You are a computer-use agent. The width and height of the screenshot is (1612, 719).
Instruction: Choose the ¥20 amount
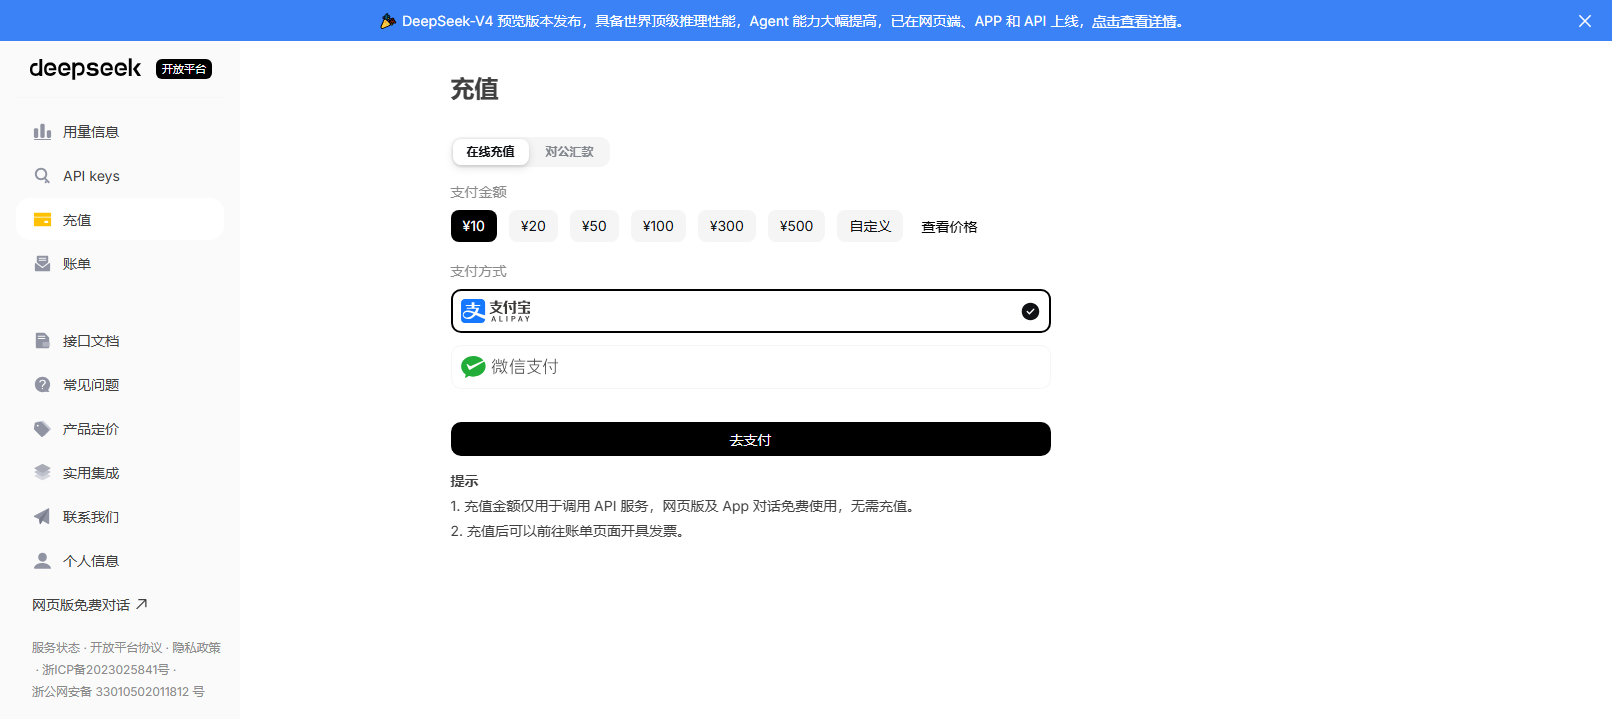(x=533, y=226)
